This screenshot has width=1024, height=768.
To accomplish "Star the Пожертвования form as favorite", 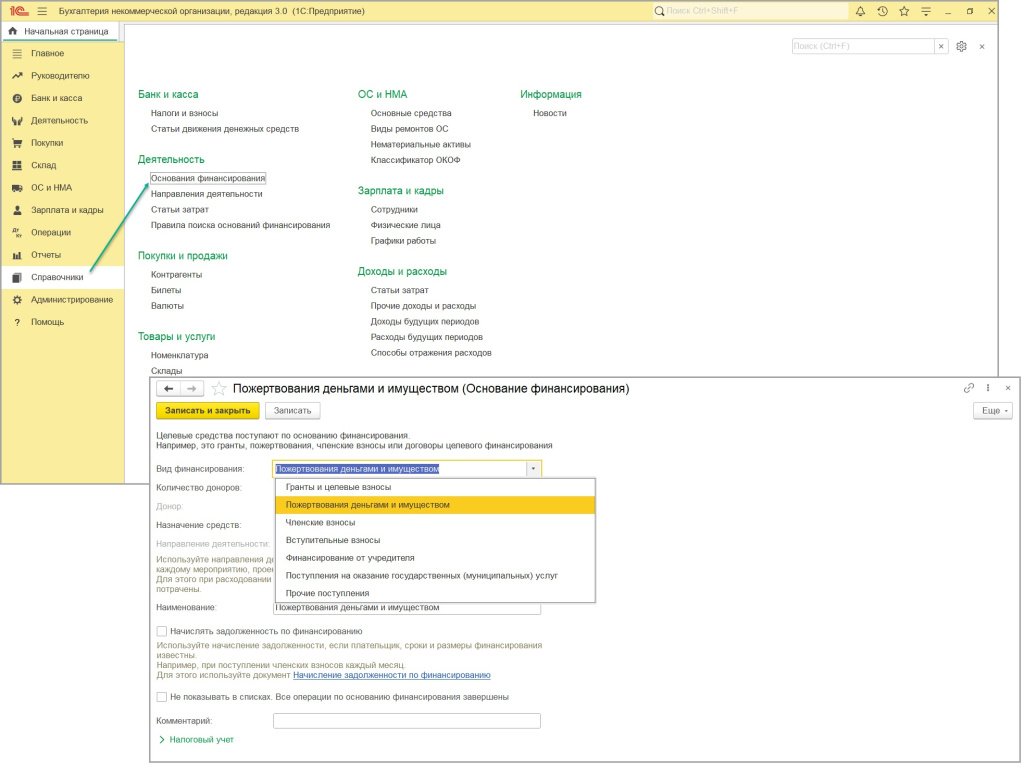I will [219, 388].
